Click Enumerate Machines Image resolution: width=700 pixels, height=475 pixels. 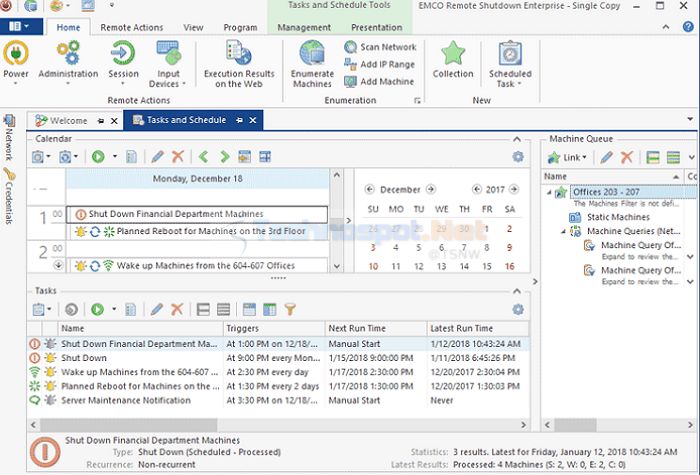(312, 64)
